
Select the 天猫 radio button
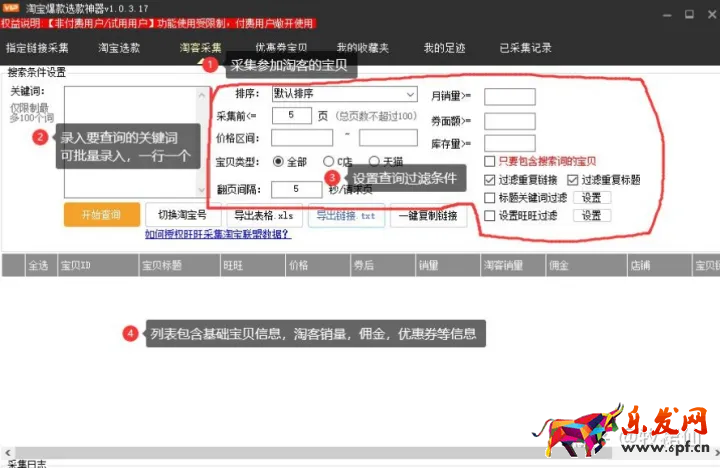click(x=374, y=161)
